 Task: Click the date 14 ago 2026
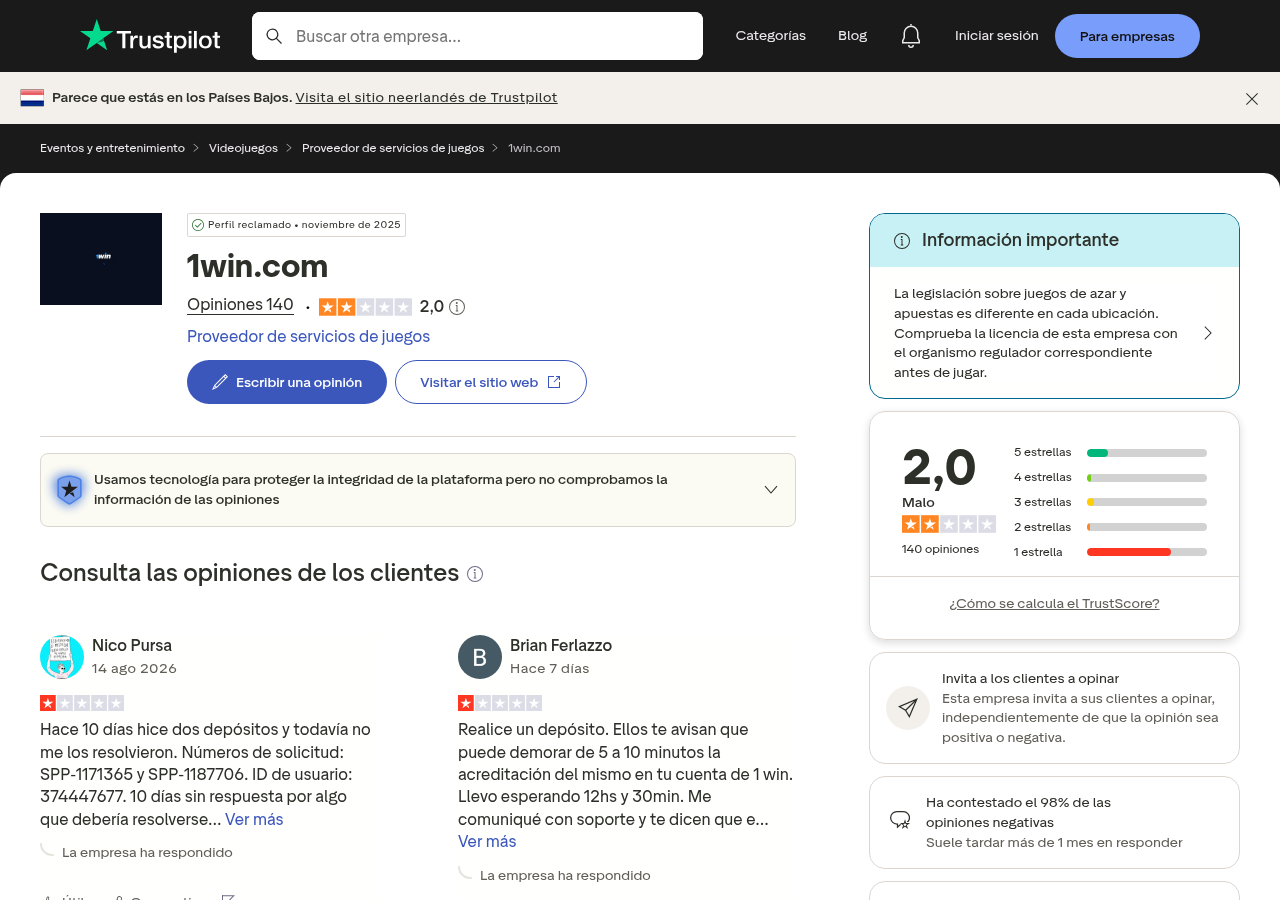pos(134,669)
